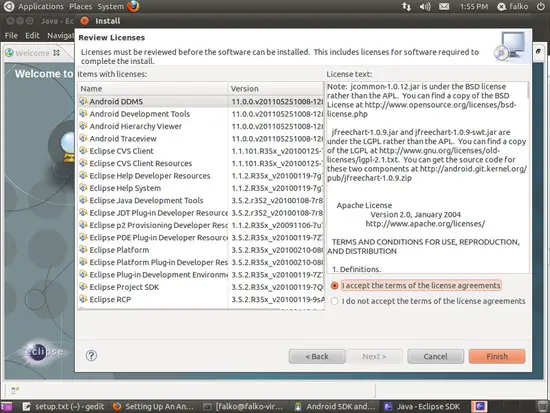Viewport: 550px width, 413px height.
Task: Click the network connection indicator icon
Action: (x=406, y=7)
